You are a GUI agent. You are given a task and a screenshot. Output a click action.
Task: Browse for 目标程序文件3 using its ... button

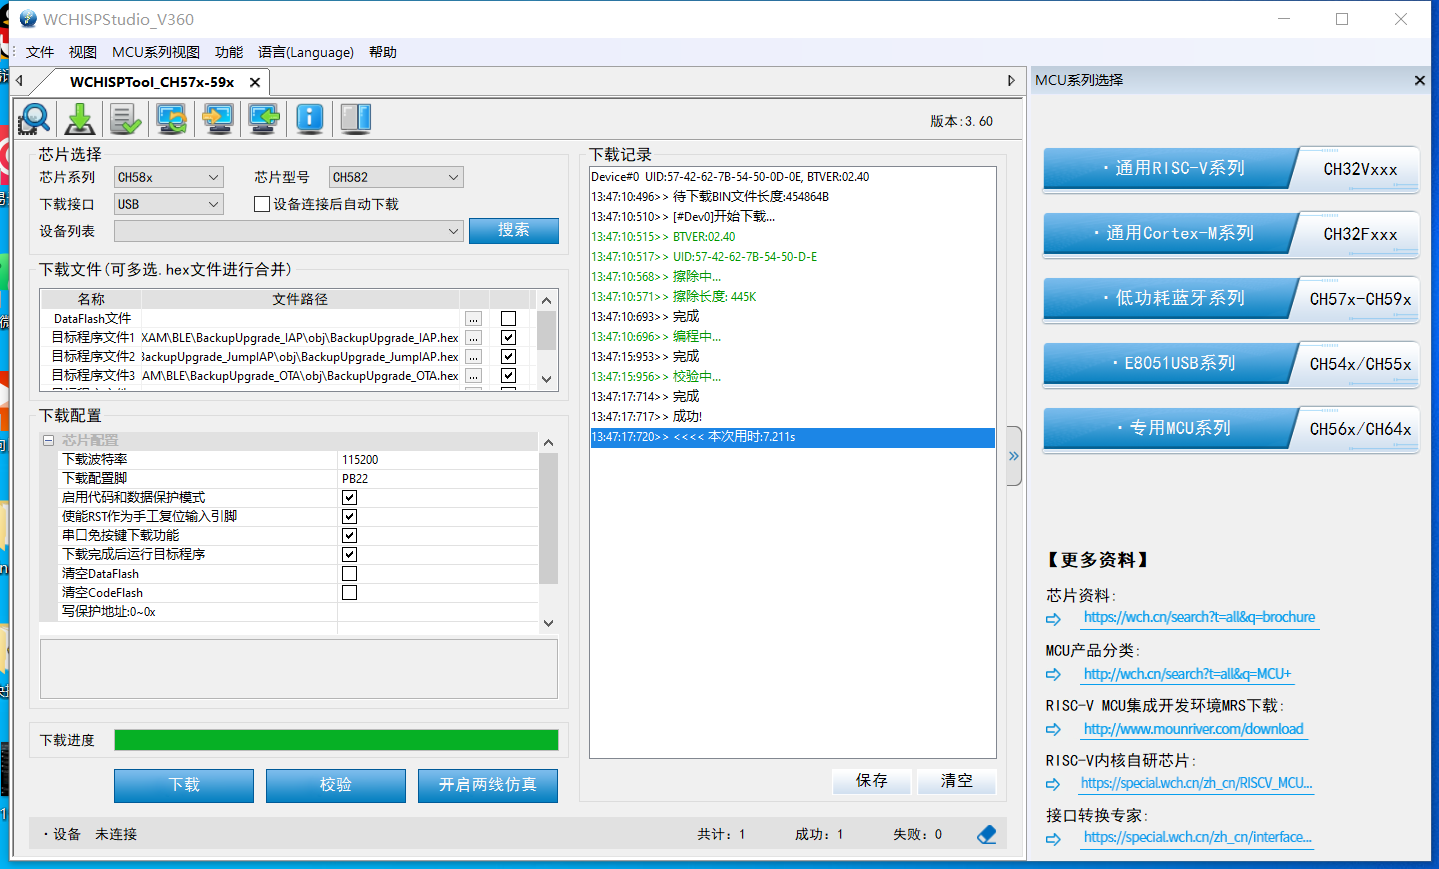pos(474,376)
